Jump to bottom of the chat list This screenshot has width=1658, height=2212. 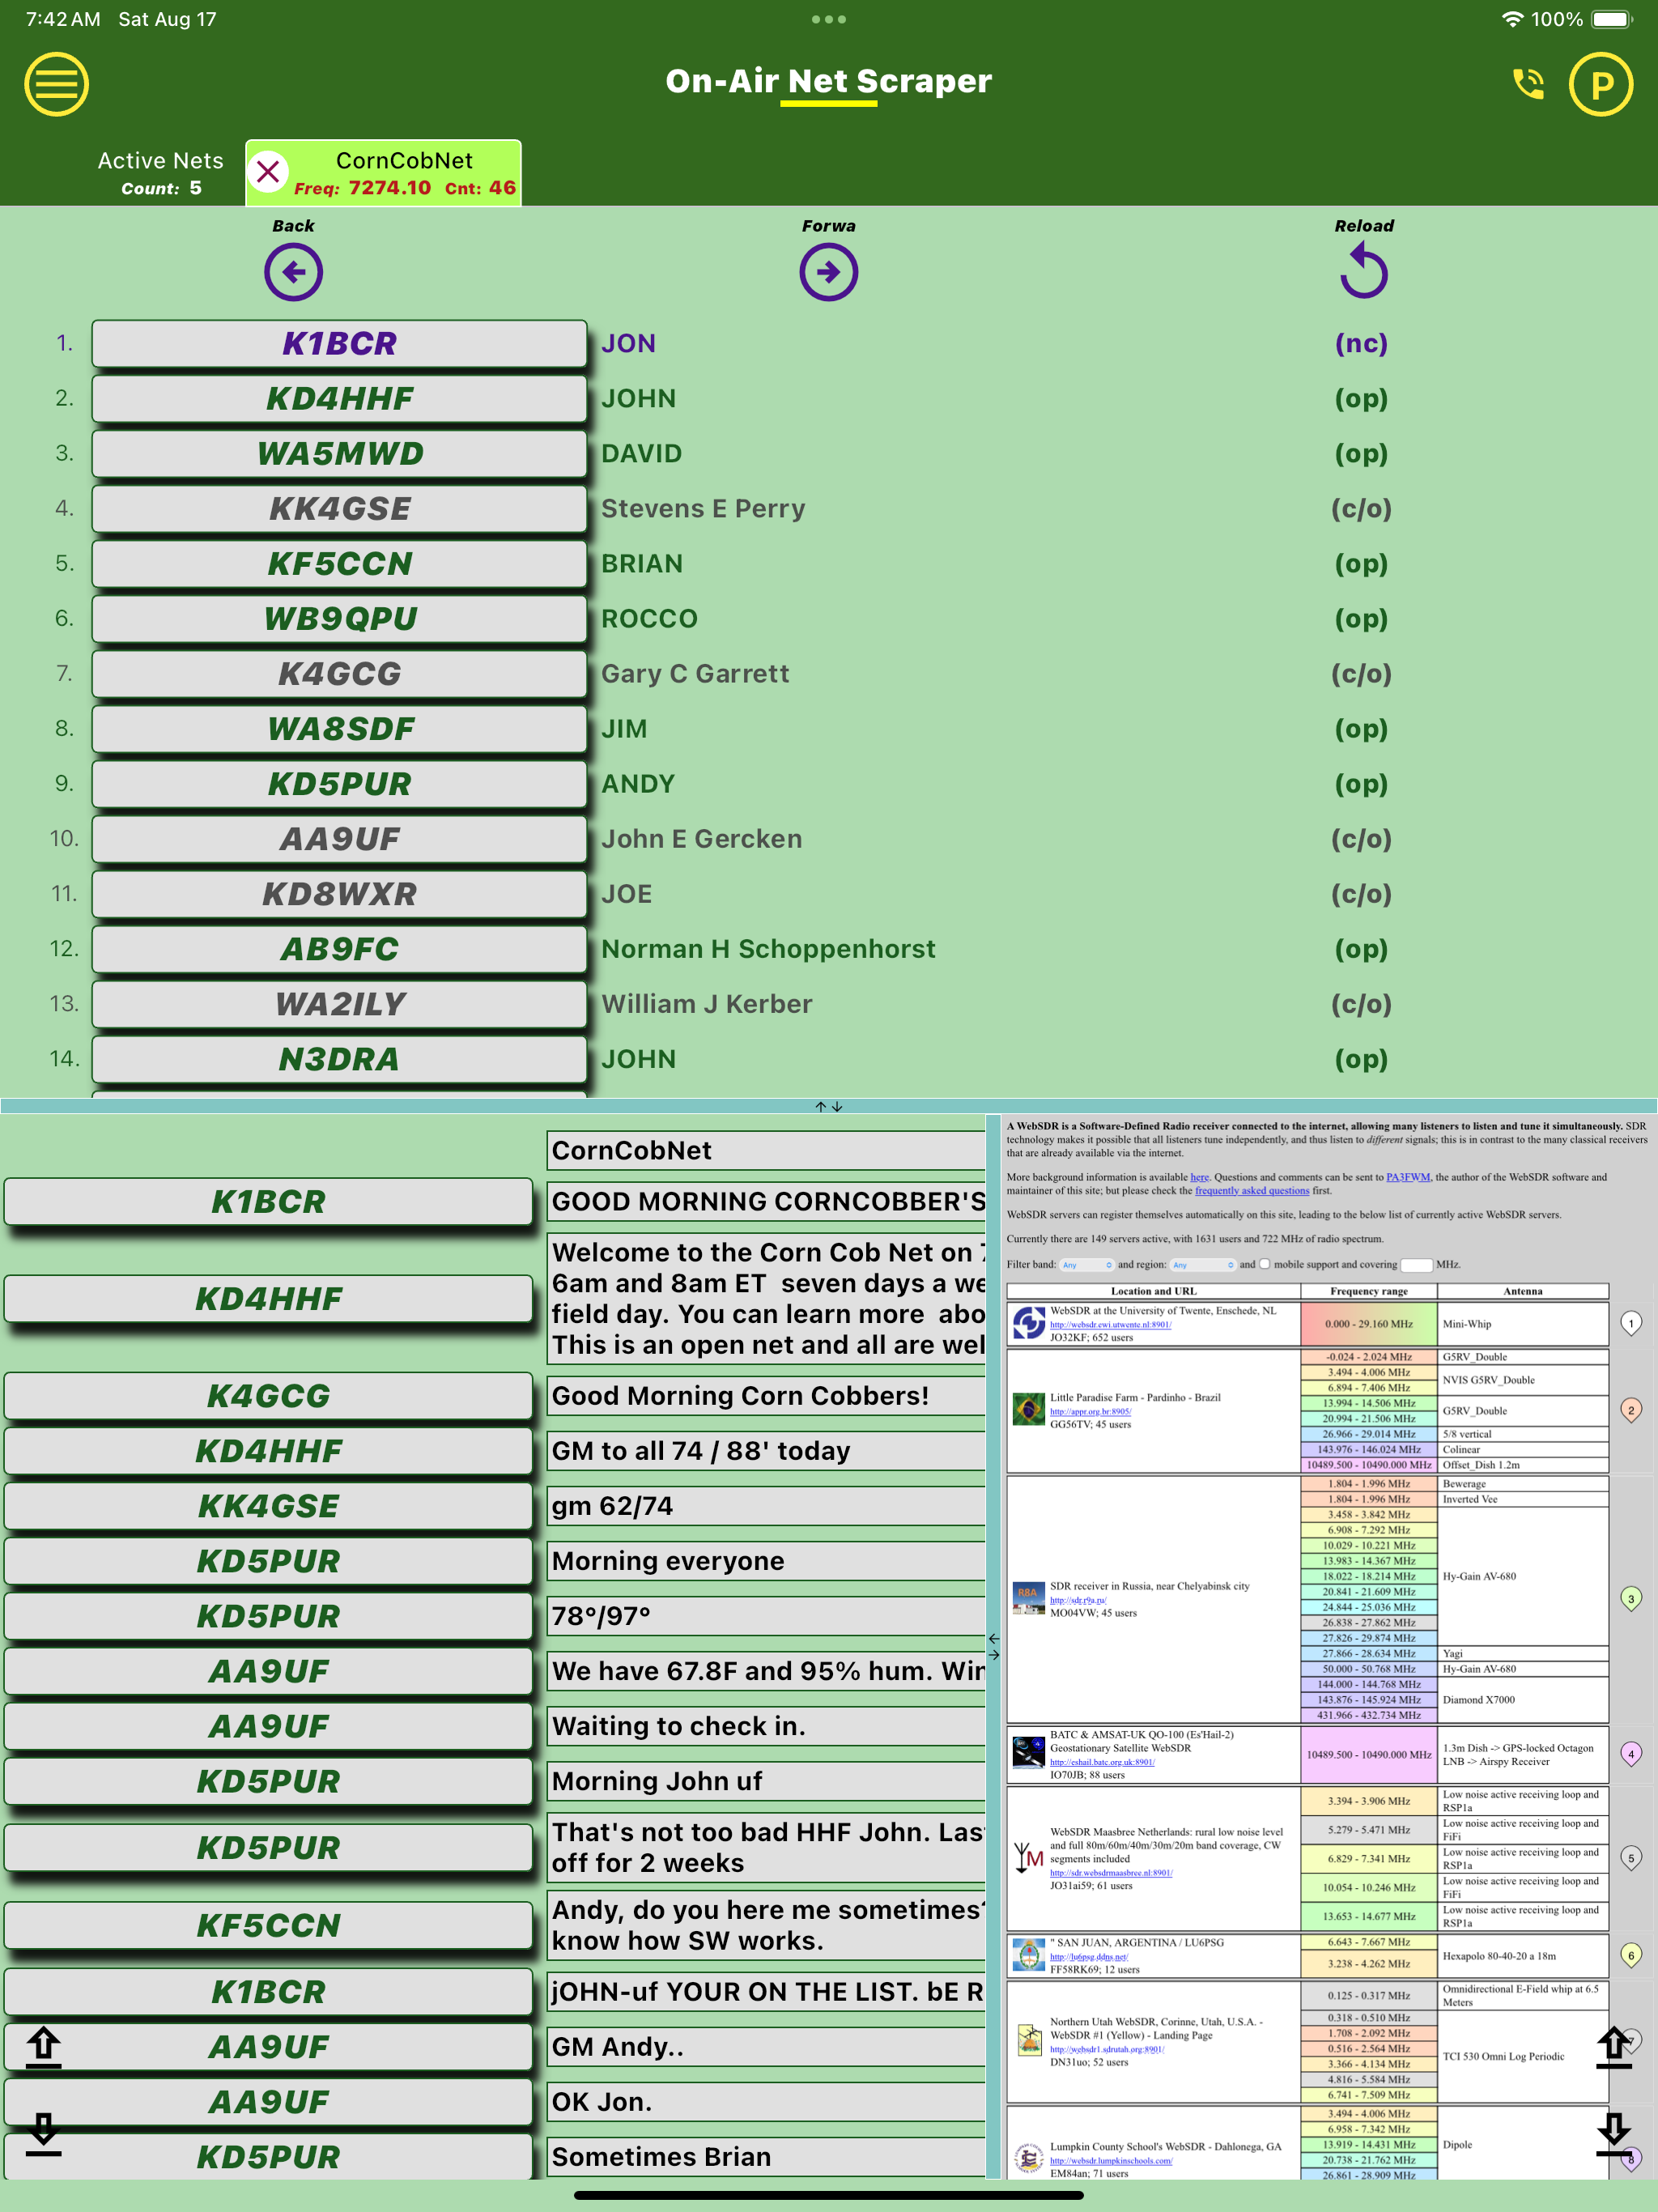tap(43, 2133)
